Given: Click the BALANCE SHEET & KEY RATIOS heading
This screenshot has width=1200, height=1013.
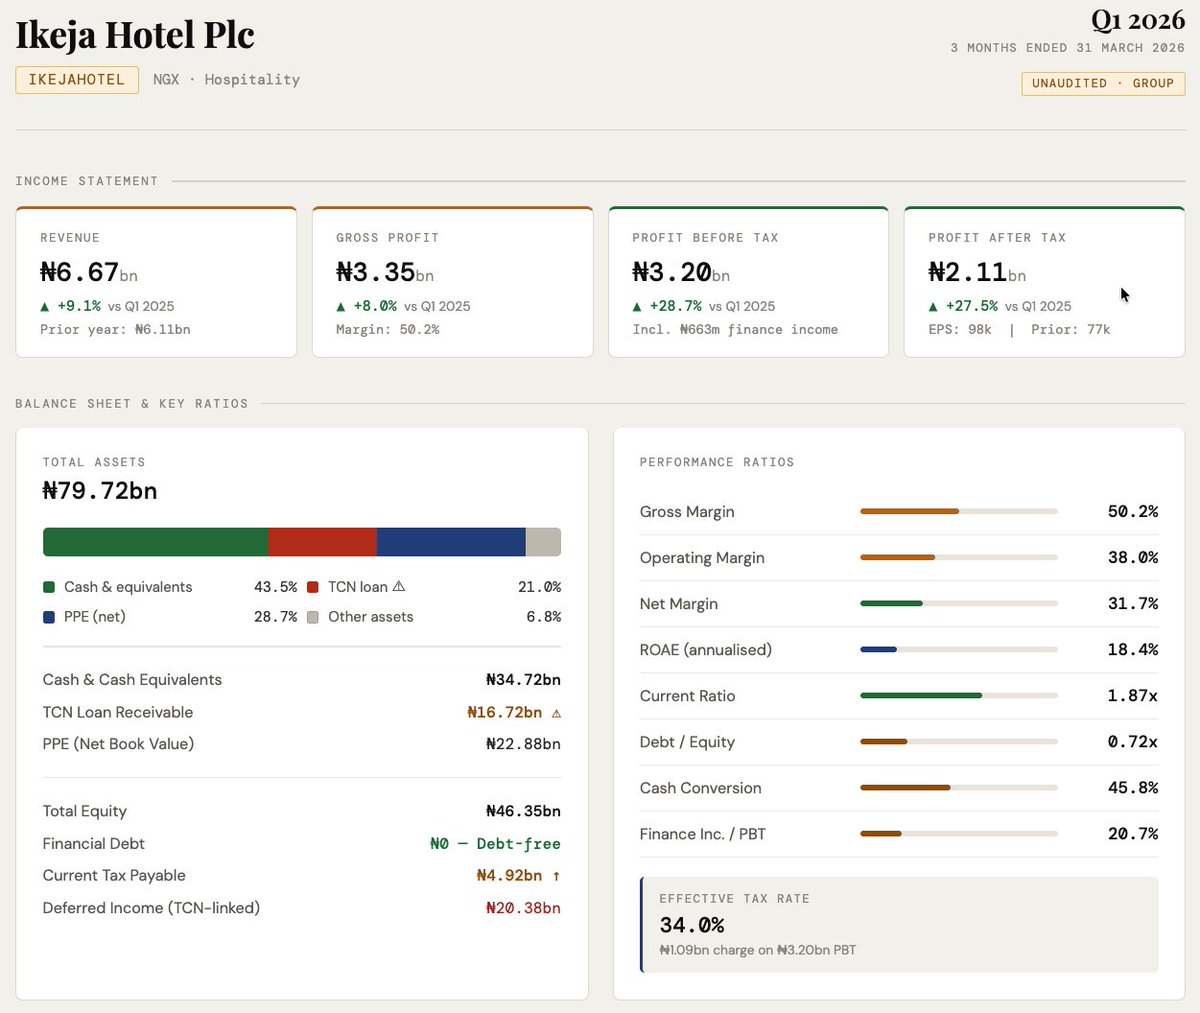Looking at the screenshot, I should click(132, 404).
